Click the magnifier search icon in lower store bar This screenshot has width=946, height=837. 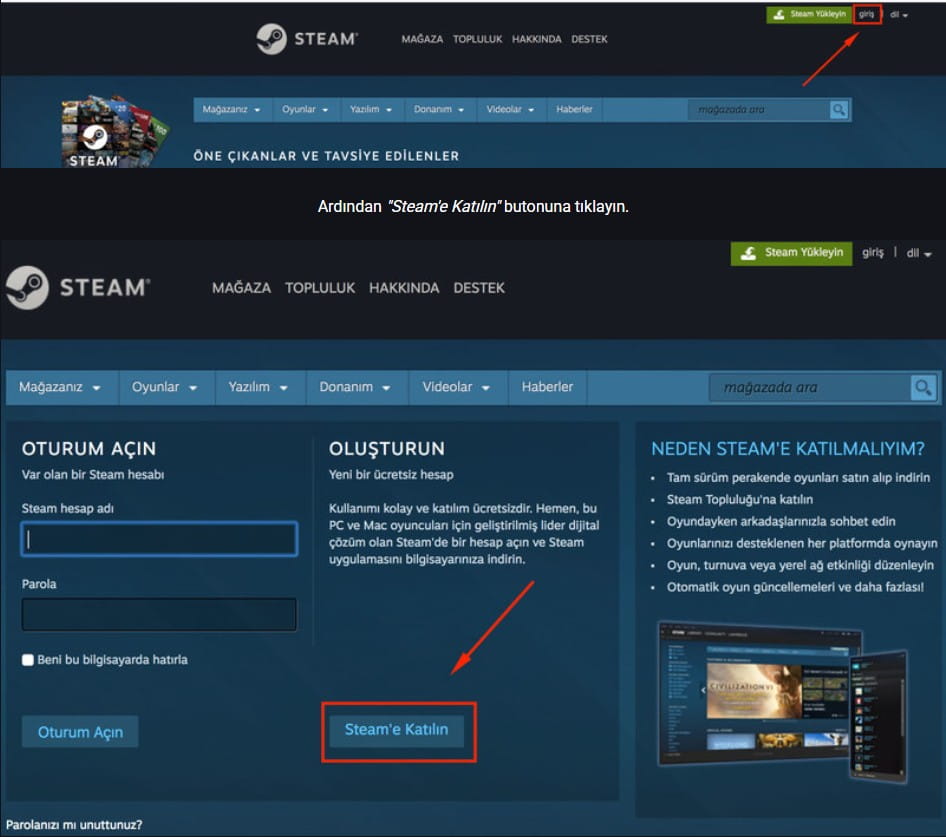coord(923,387)
